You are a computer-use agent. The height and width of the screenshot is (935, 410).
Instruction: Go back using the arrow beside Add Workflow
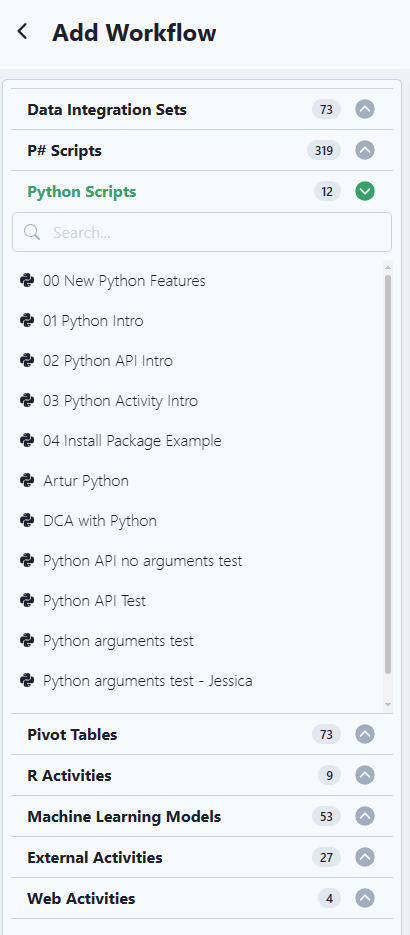23,32
